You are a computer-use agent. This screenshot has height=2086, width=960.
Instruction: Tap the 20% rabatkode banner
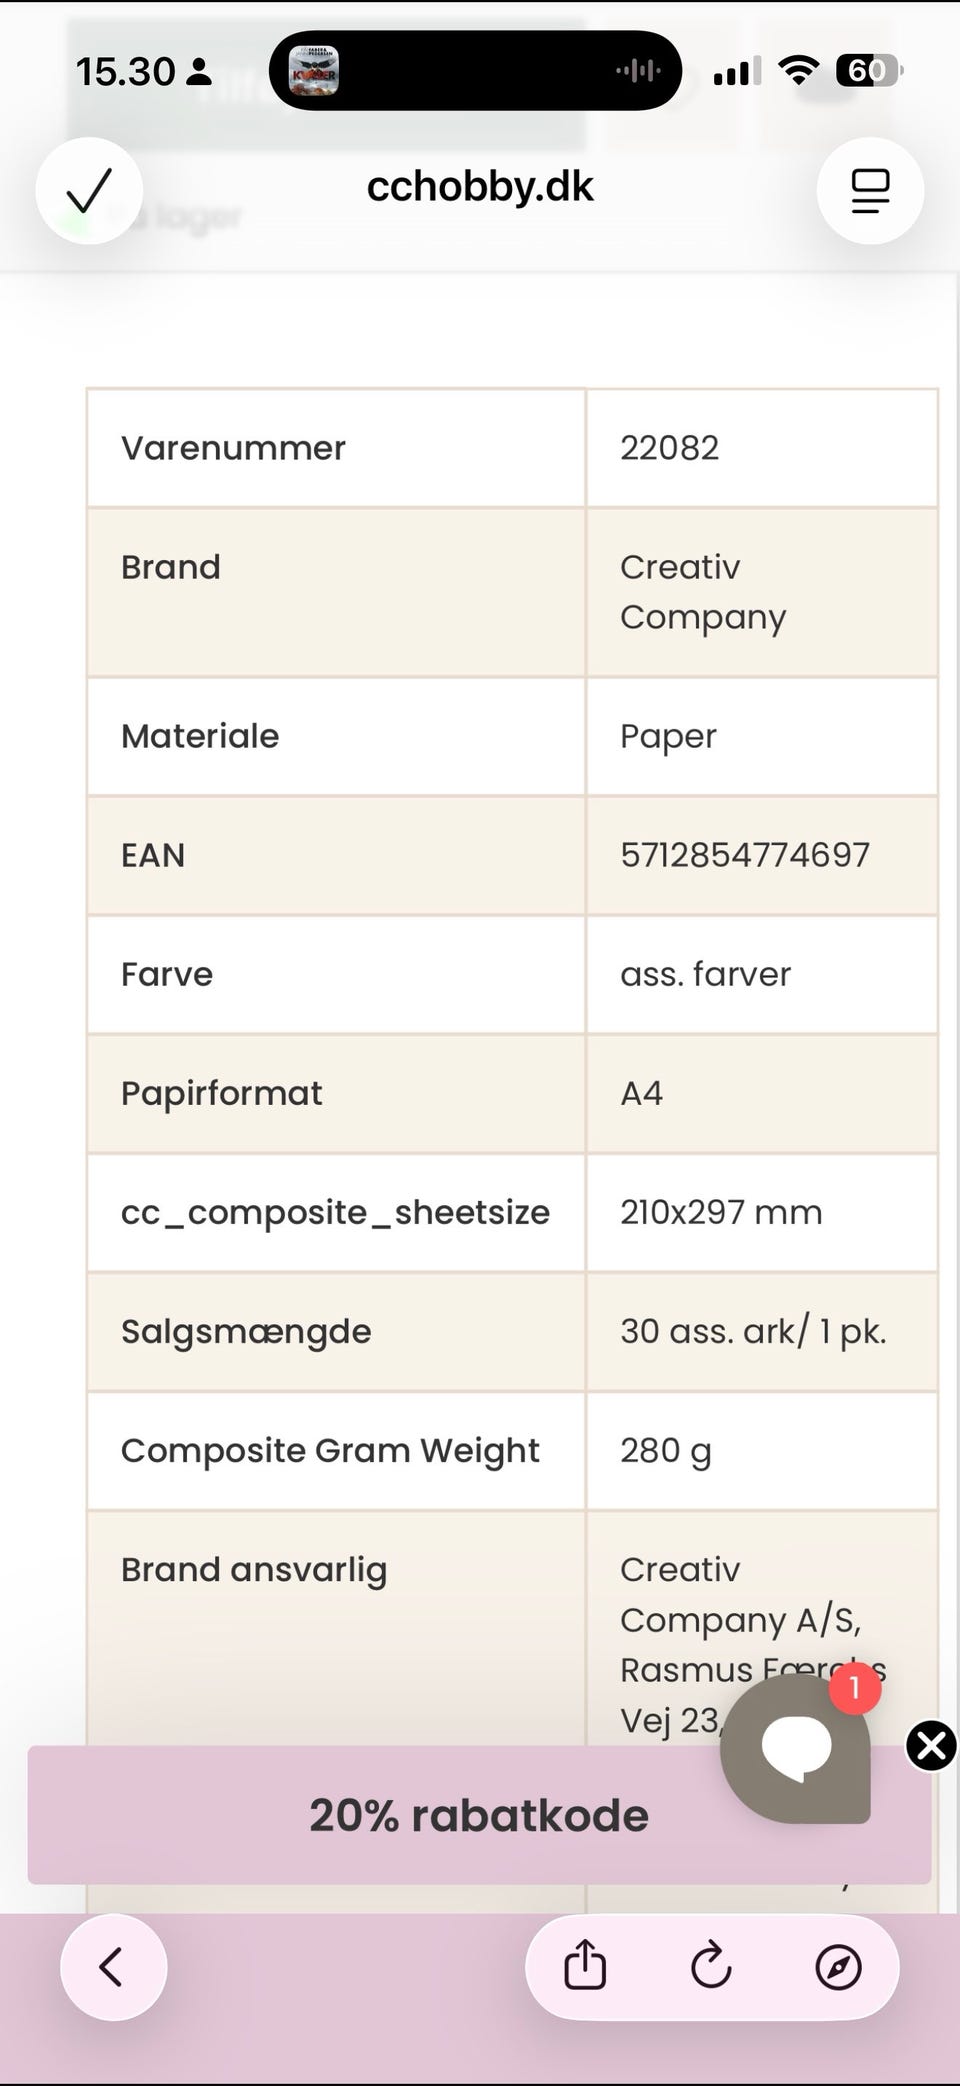[400, 1815]
